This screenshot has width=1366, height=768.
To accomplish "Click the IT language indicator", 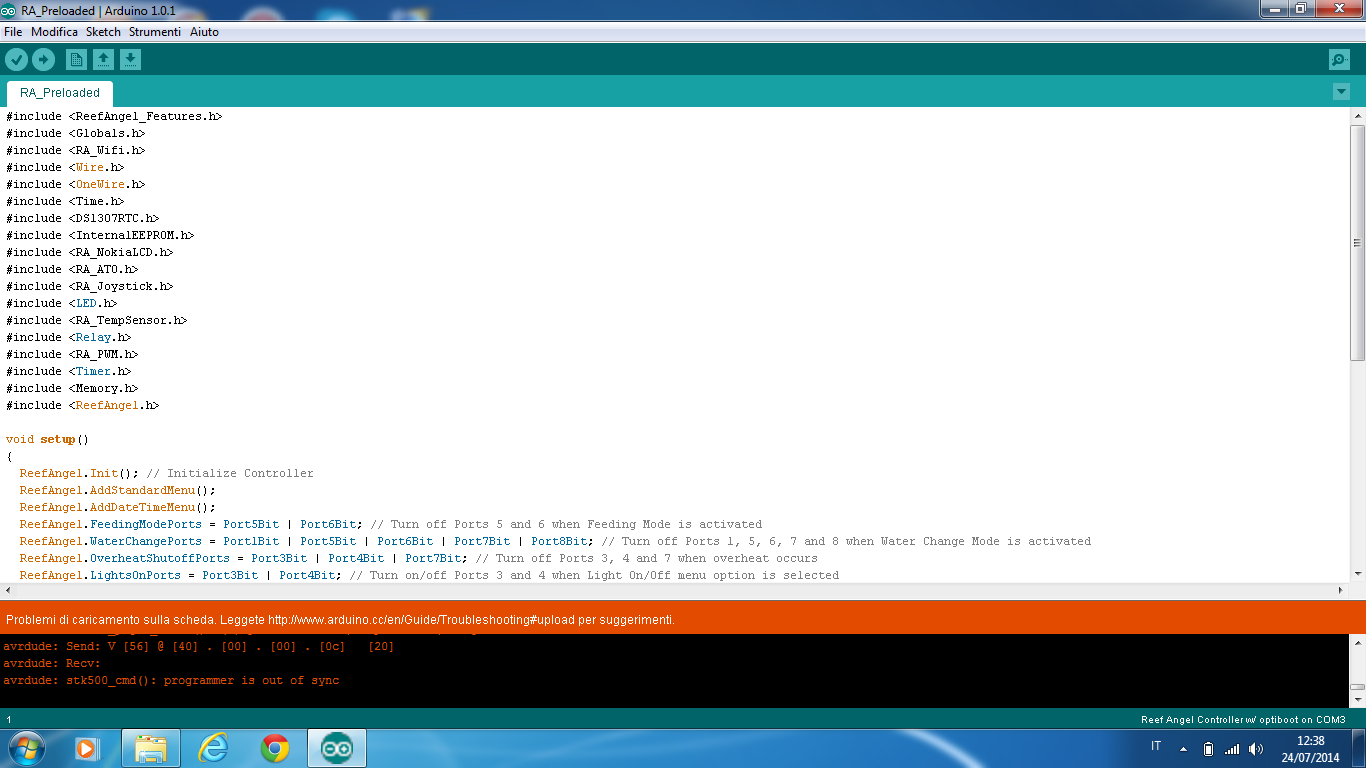I will coord(1156,747).
